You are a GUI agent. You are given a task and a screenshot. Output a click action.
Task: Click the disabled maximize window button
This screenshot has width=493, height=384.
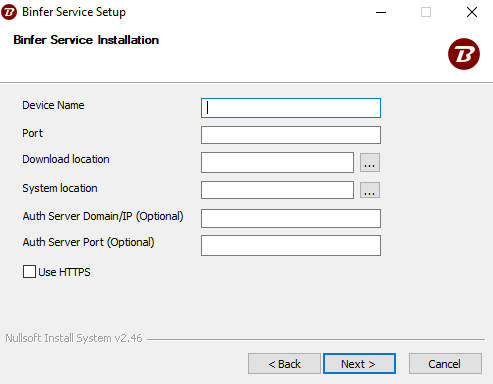[426, 12]
